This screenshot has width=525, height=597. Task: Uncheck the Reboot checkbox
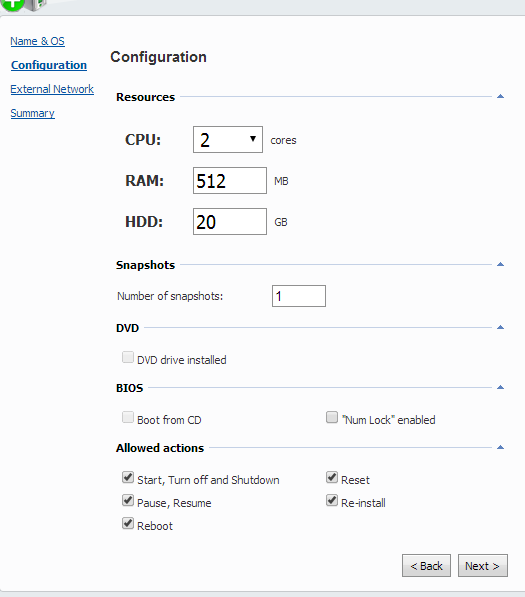(x=128, y=524)
